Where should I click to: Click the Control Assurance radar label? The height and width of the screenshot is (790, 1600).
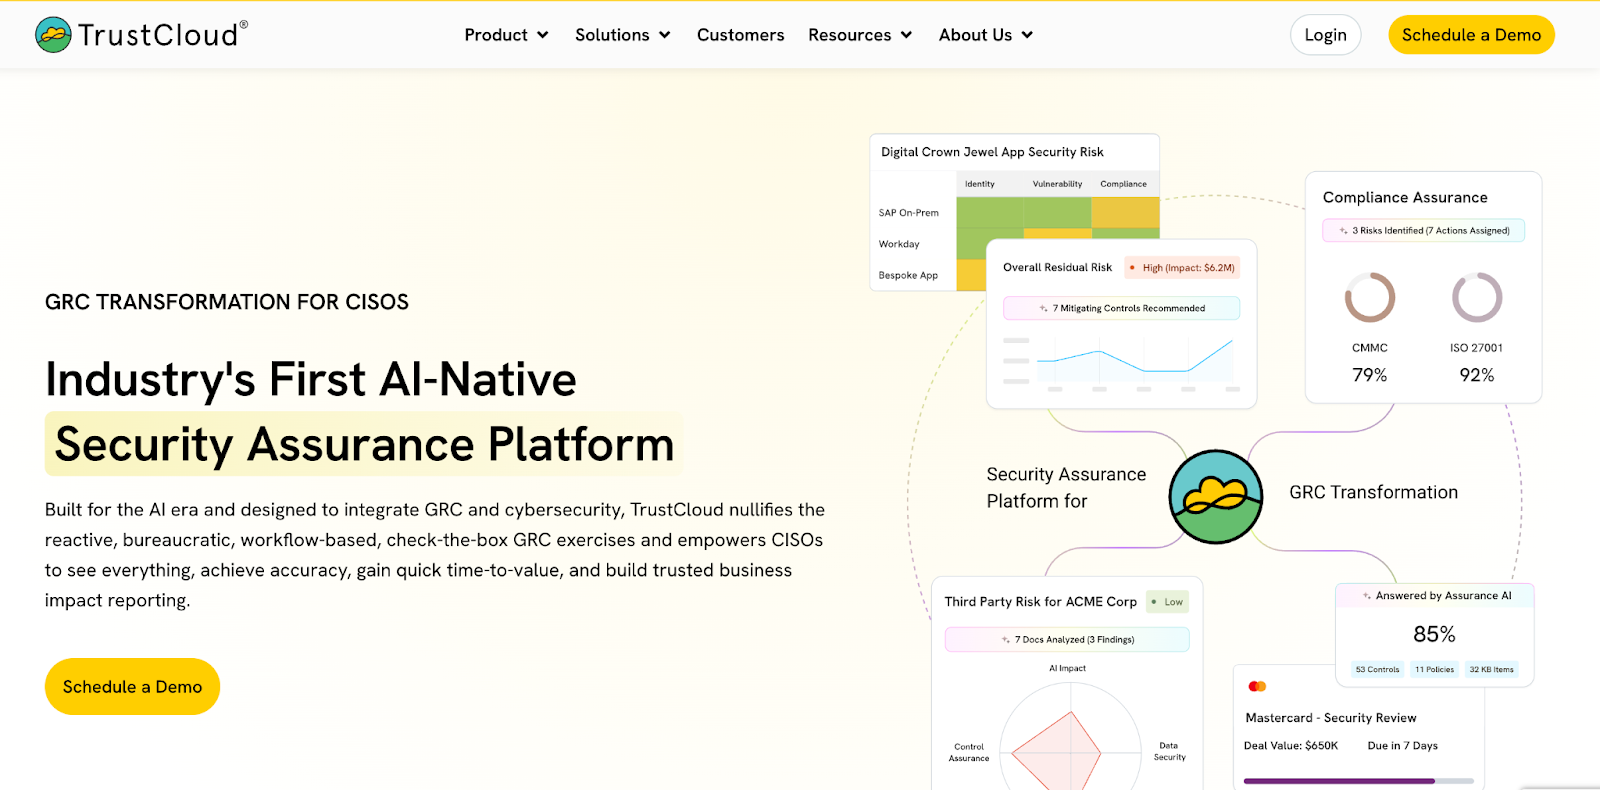click(968, 752)
